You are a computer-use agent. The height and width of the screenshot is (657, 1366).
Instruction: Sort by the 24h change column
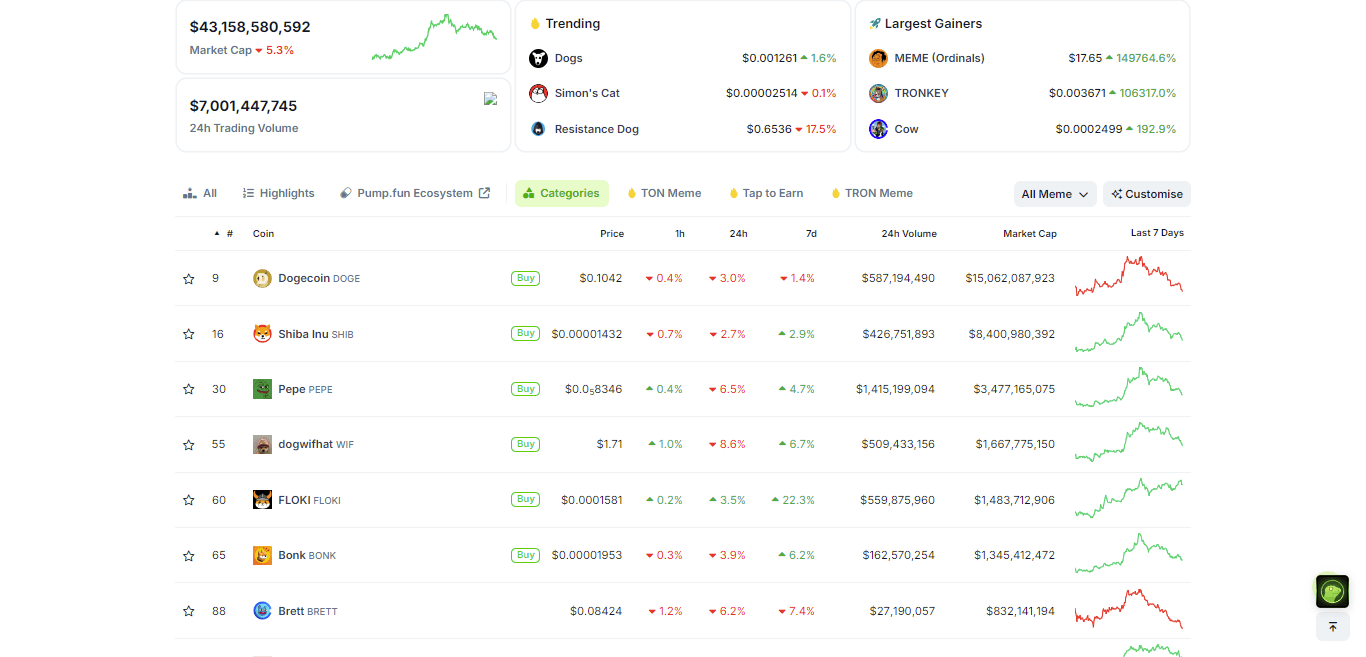(x=738, y=234)
